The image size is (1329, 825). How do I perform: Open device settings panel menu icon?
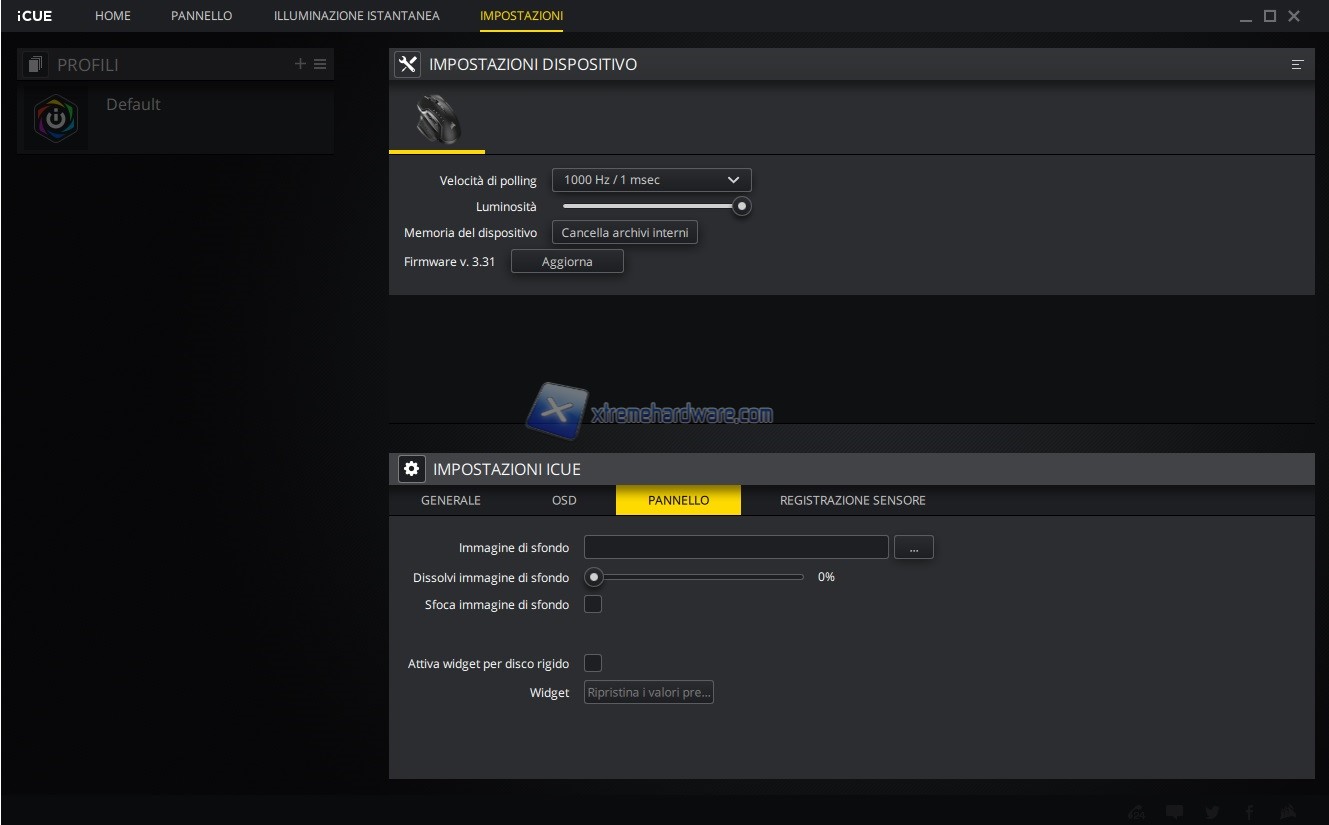tap(1297, 64)
